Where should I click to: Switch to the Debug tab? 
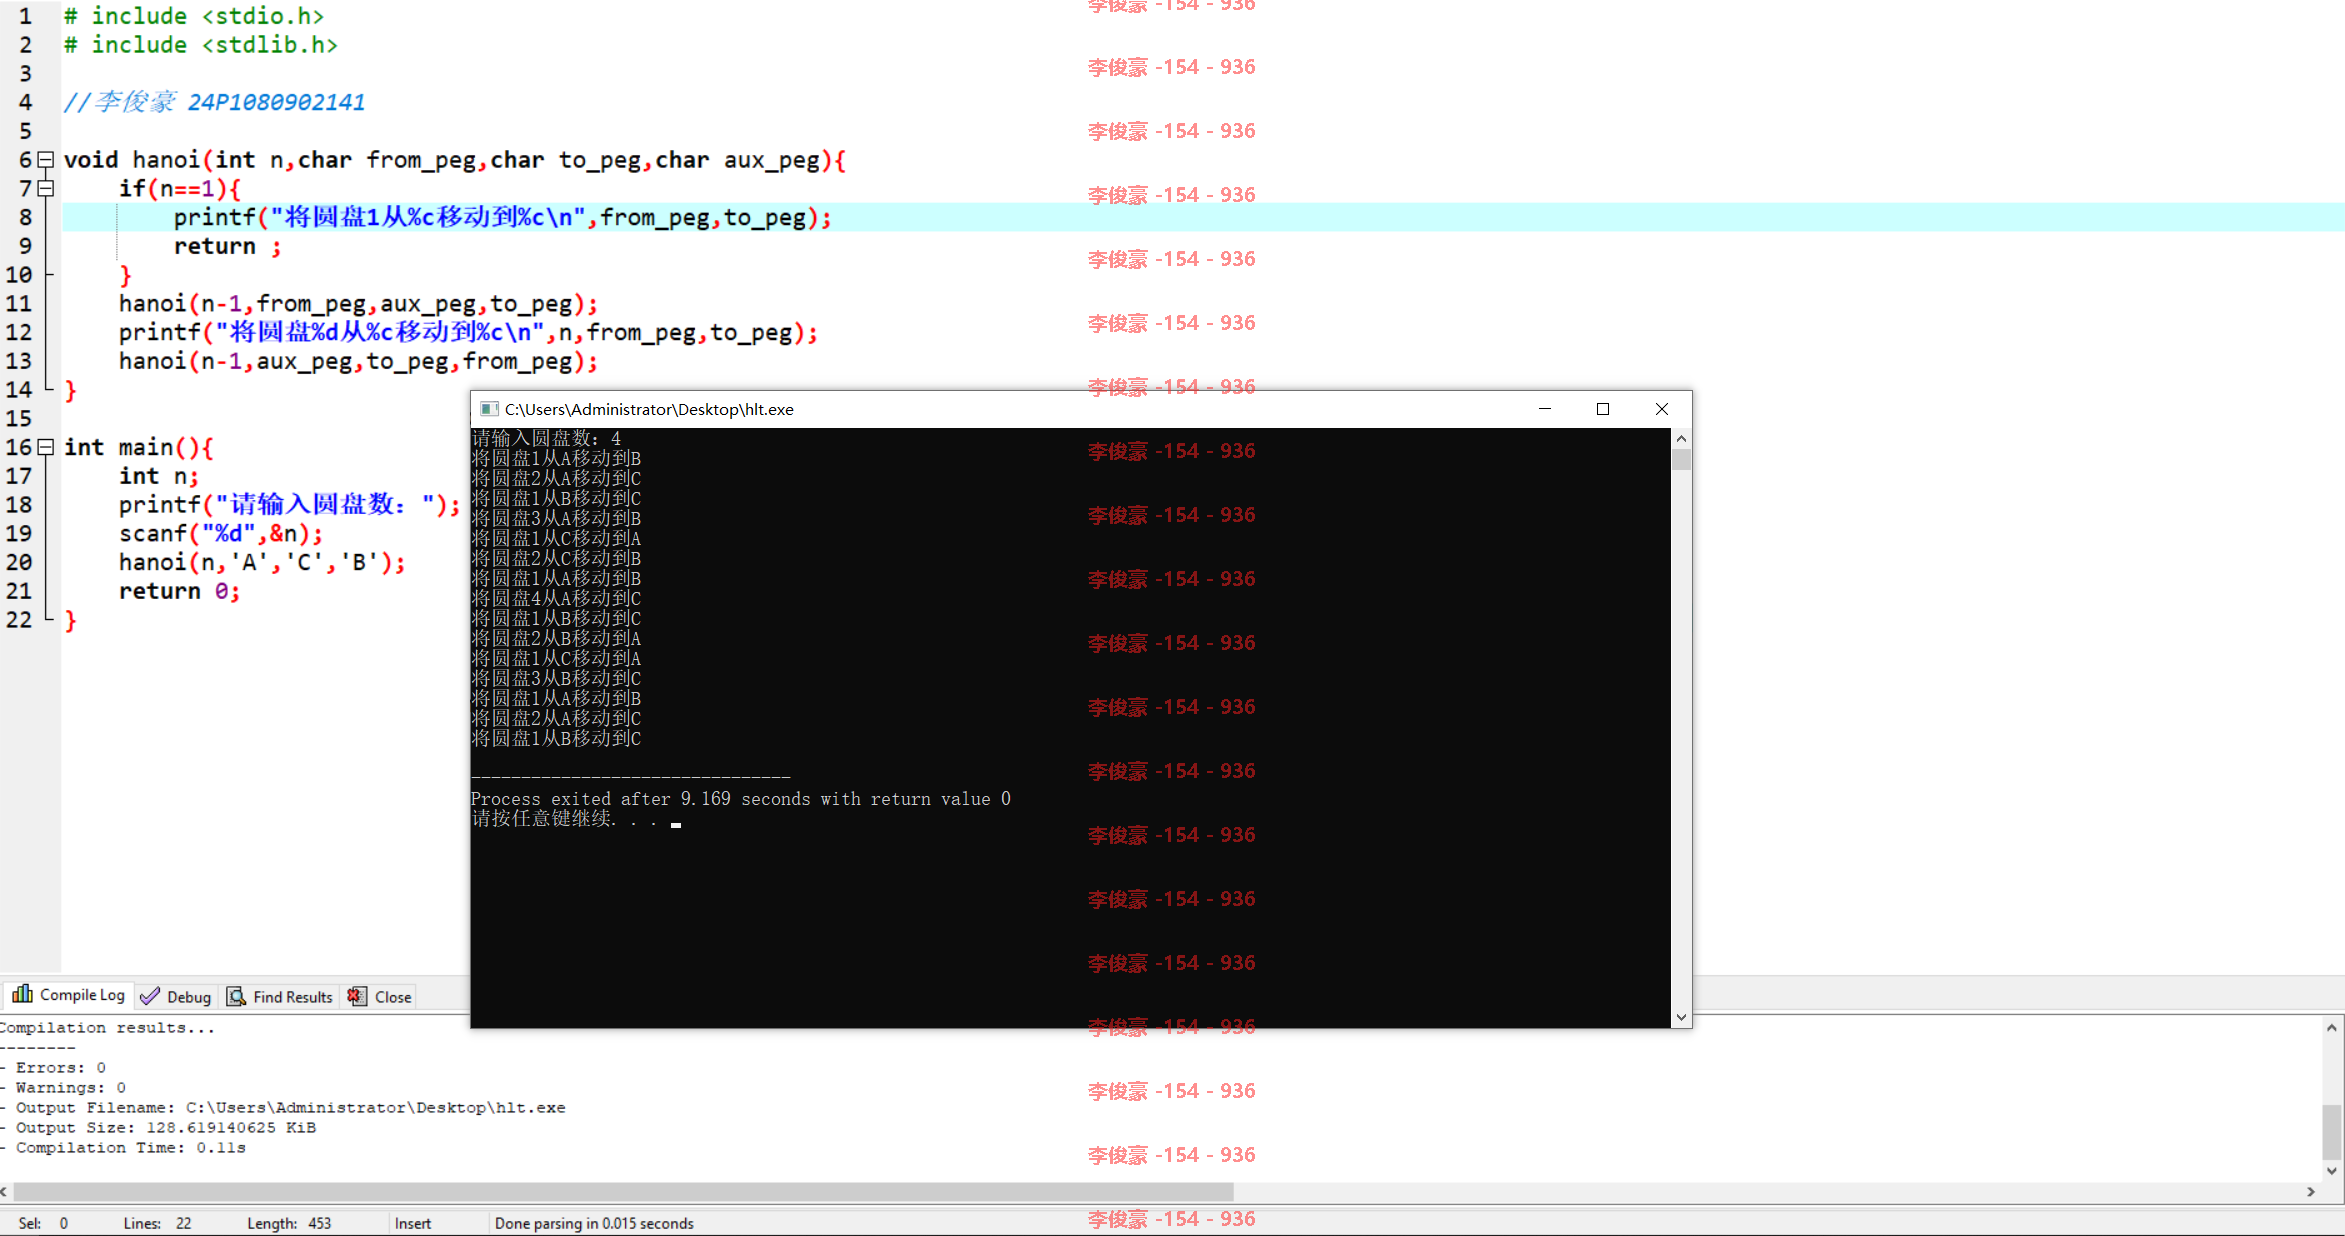(176, 997)
